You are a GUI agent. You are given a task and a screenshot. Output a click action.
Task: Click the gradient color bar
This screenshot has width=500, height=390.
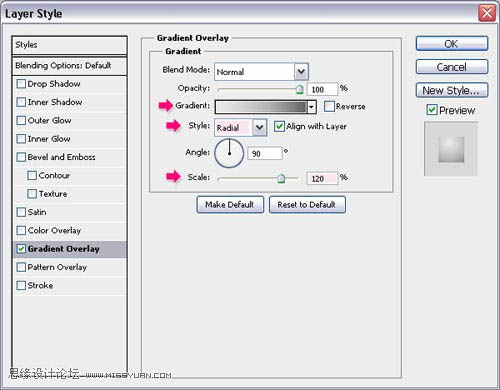tap(261, 107)
